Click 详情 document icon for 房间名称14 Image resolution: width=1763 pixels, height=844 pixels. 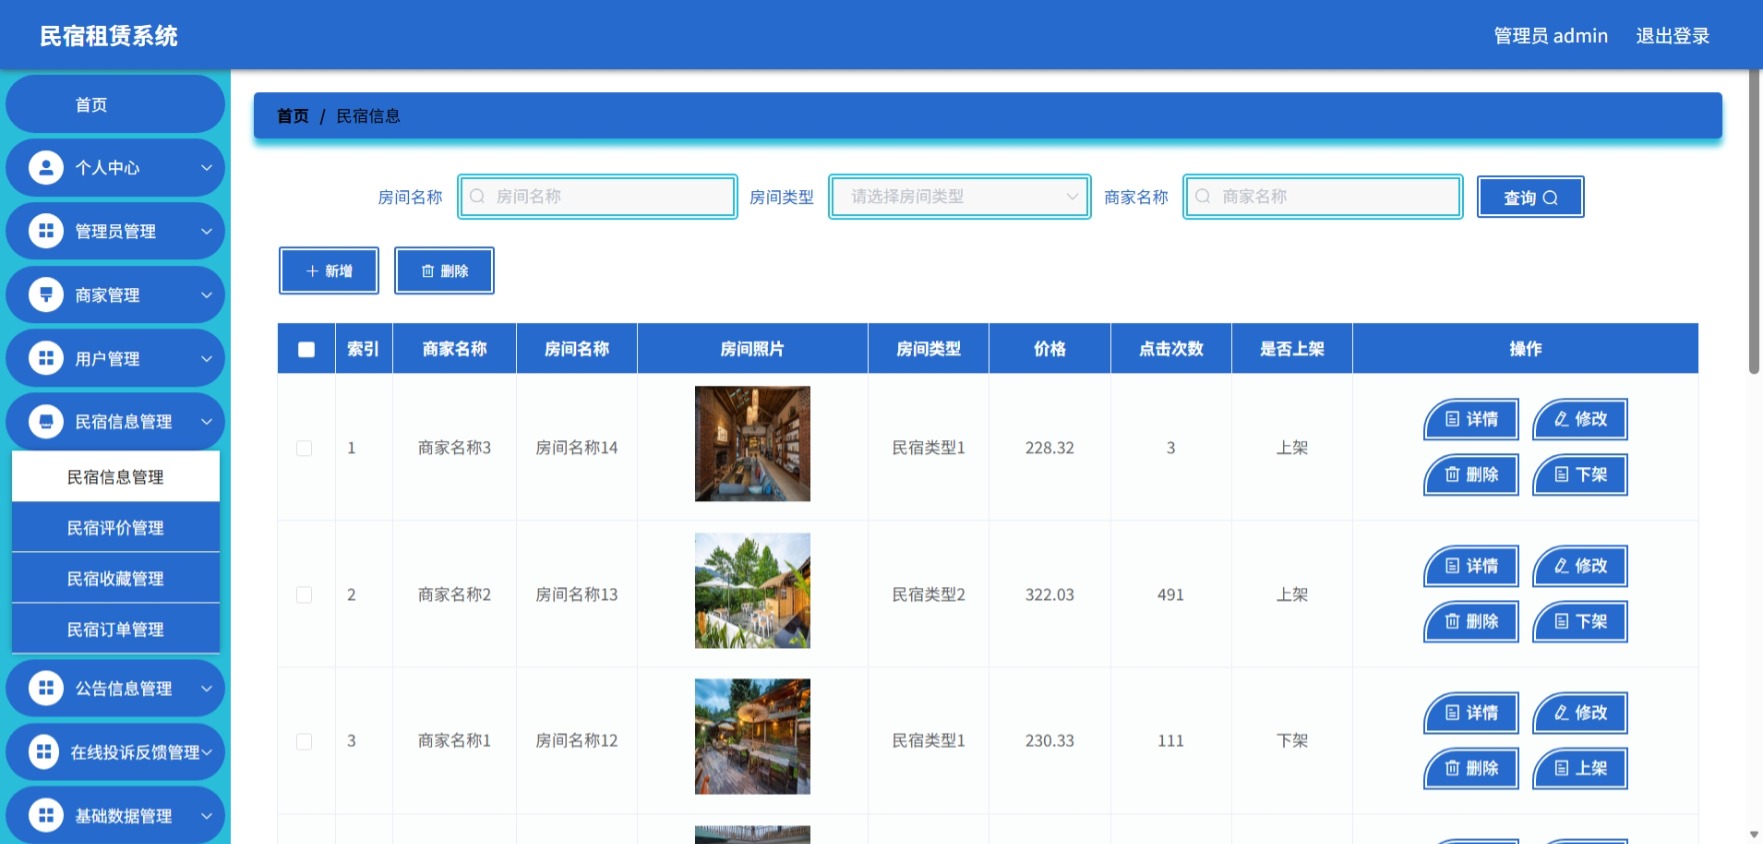coord(1452,419)
